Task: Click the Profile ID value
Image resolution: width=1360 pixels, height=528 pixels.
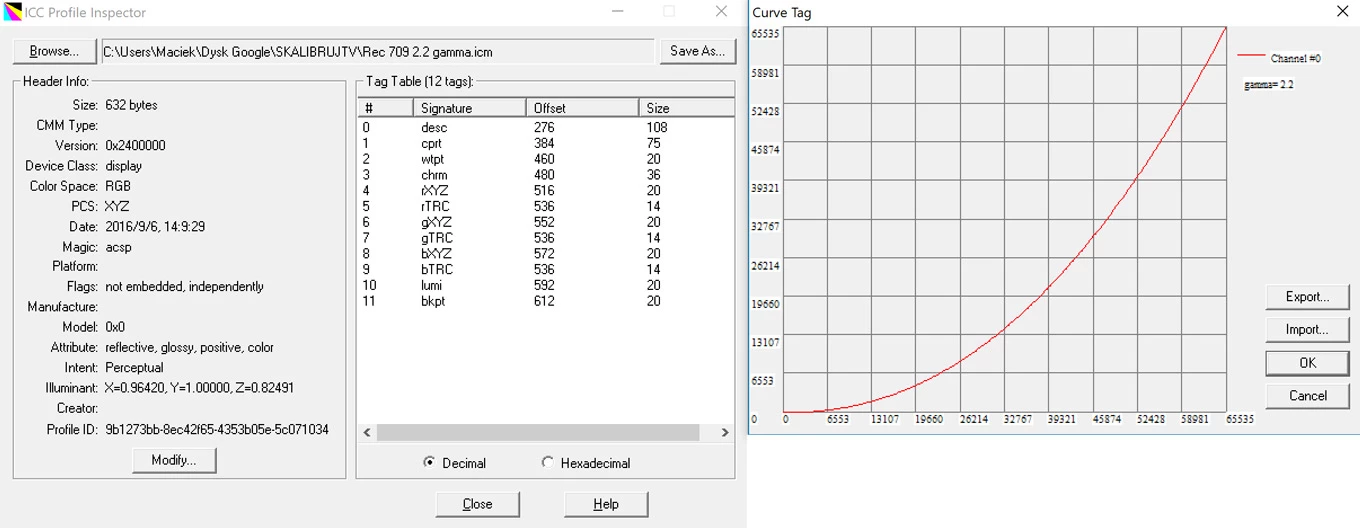Action: point(216,429)
